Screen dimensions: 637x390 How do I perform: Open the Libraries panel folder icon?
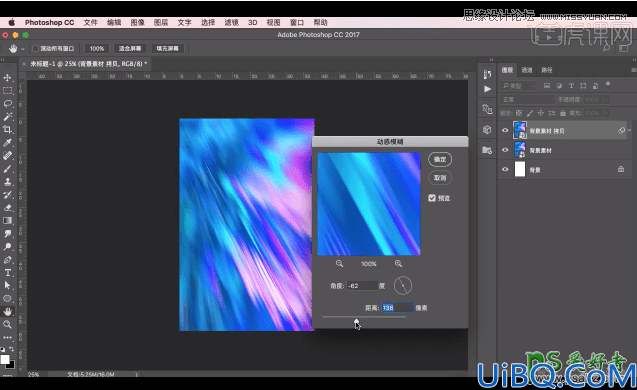click(487, 150)
